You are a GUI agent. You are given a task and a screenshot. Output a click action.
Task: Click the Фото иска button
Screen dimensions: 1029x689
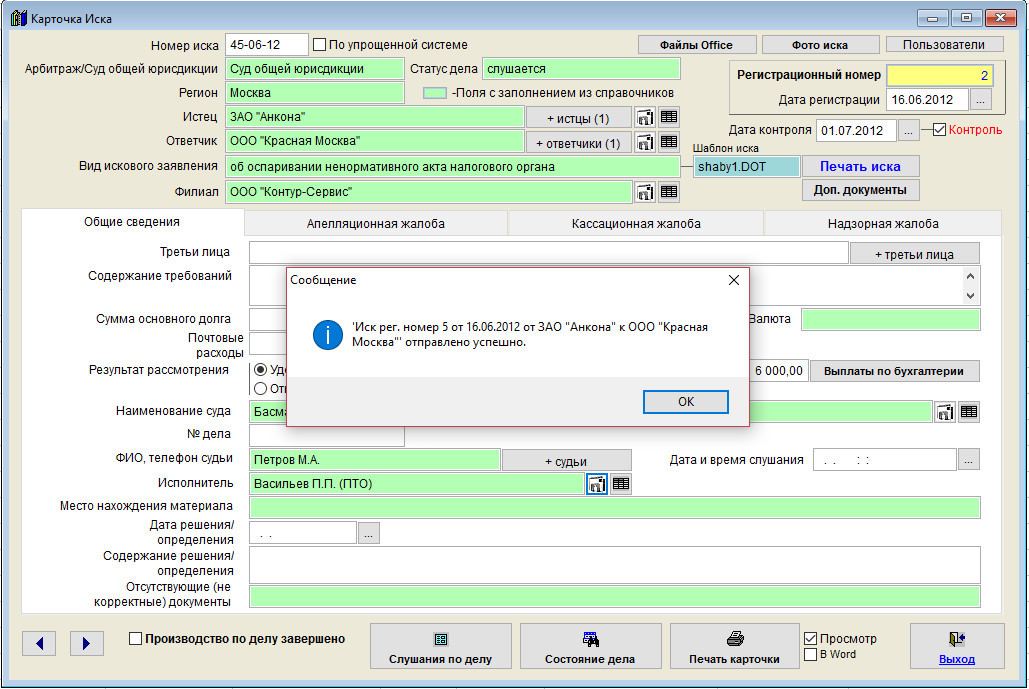click(820, 45)
